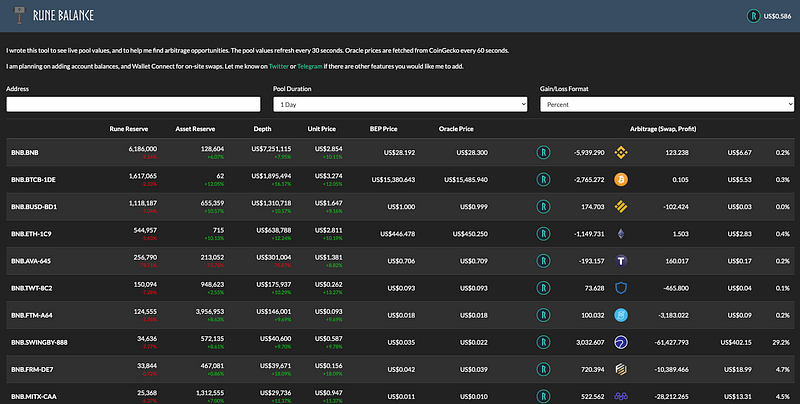Click the Ethereum icon in BNB.ETH-1C9 row
Screen dimensions: 800x404
point(621,234)
